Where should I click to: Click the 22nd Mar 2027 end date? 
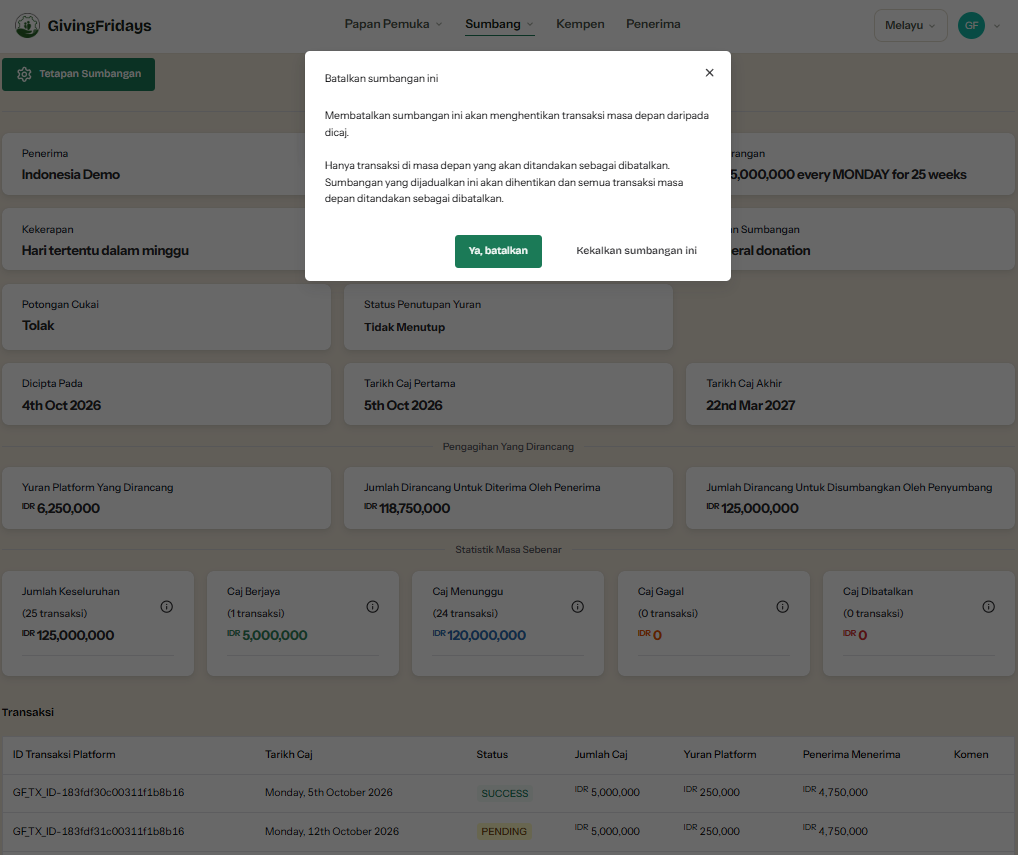tap(751, 406)
